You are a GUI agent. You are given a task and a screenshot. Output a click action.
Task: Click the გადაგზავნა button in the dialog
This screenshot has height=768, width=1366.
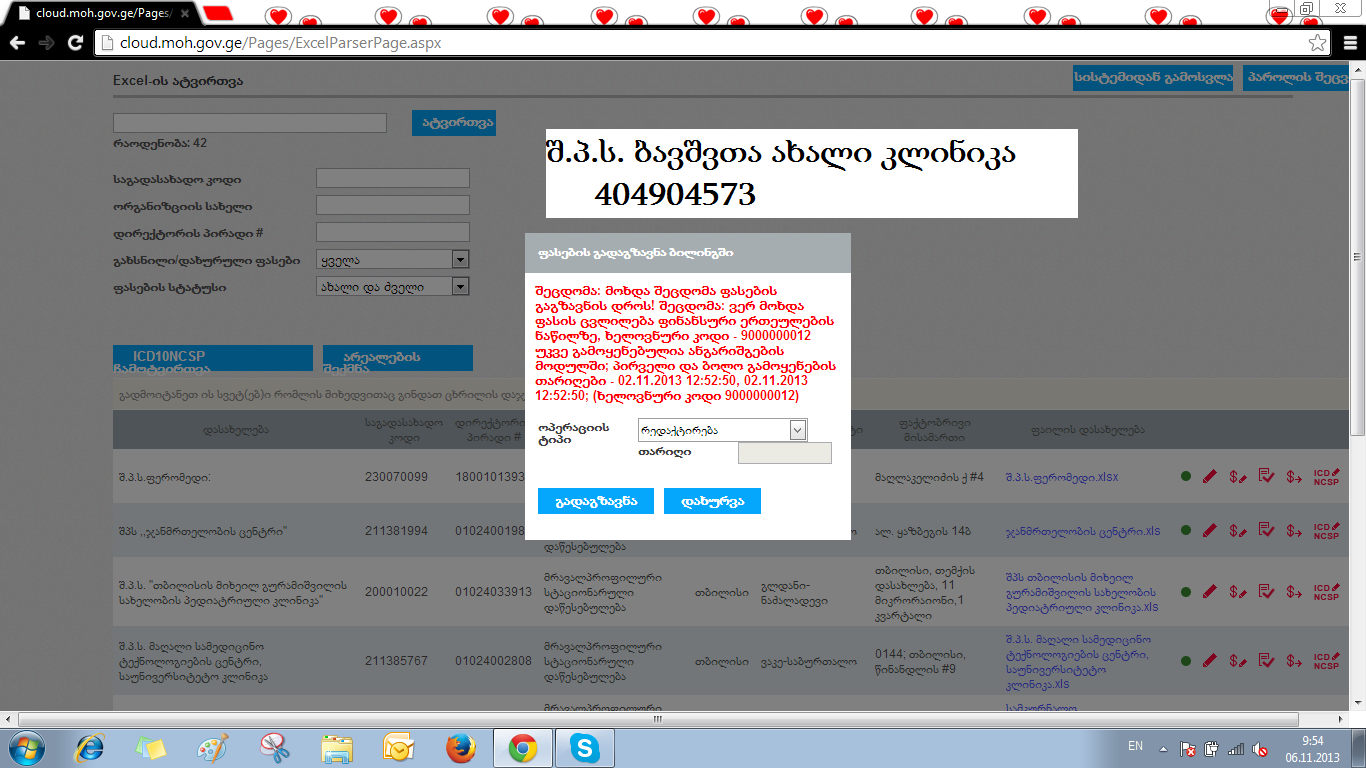595,501
